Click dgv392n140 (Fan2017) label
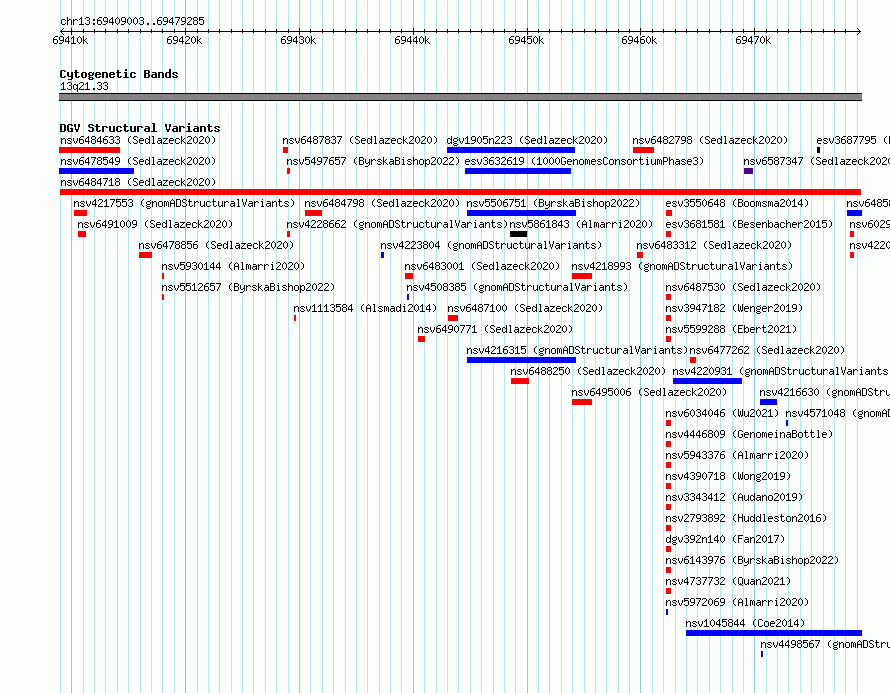 click(725, 539)
